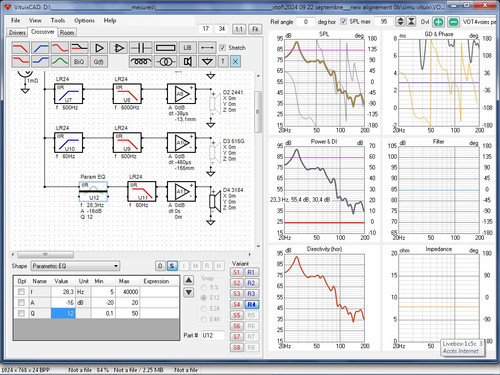Image resolution: width=500 pixels, height=375 pixels.
Task: Insert a BiQ biquad block
Action: click(79, 61)
